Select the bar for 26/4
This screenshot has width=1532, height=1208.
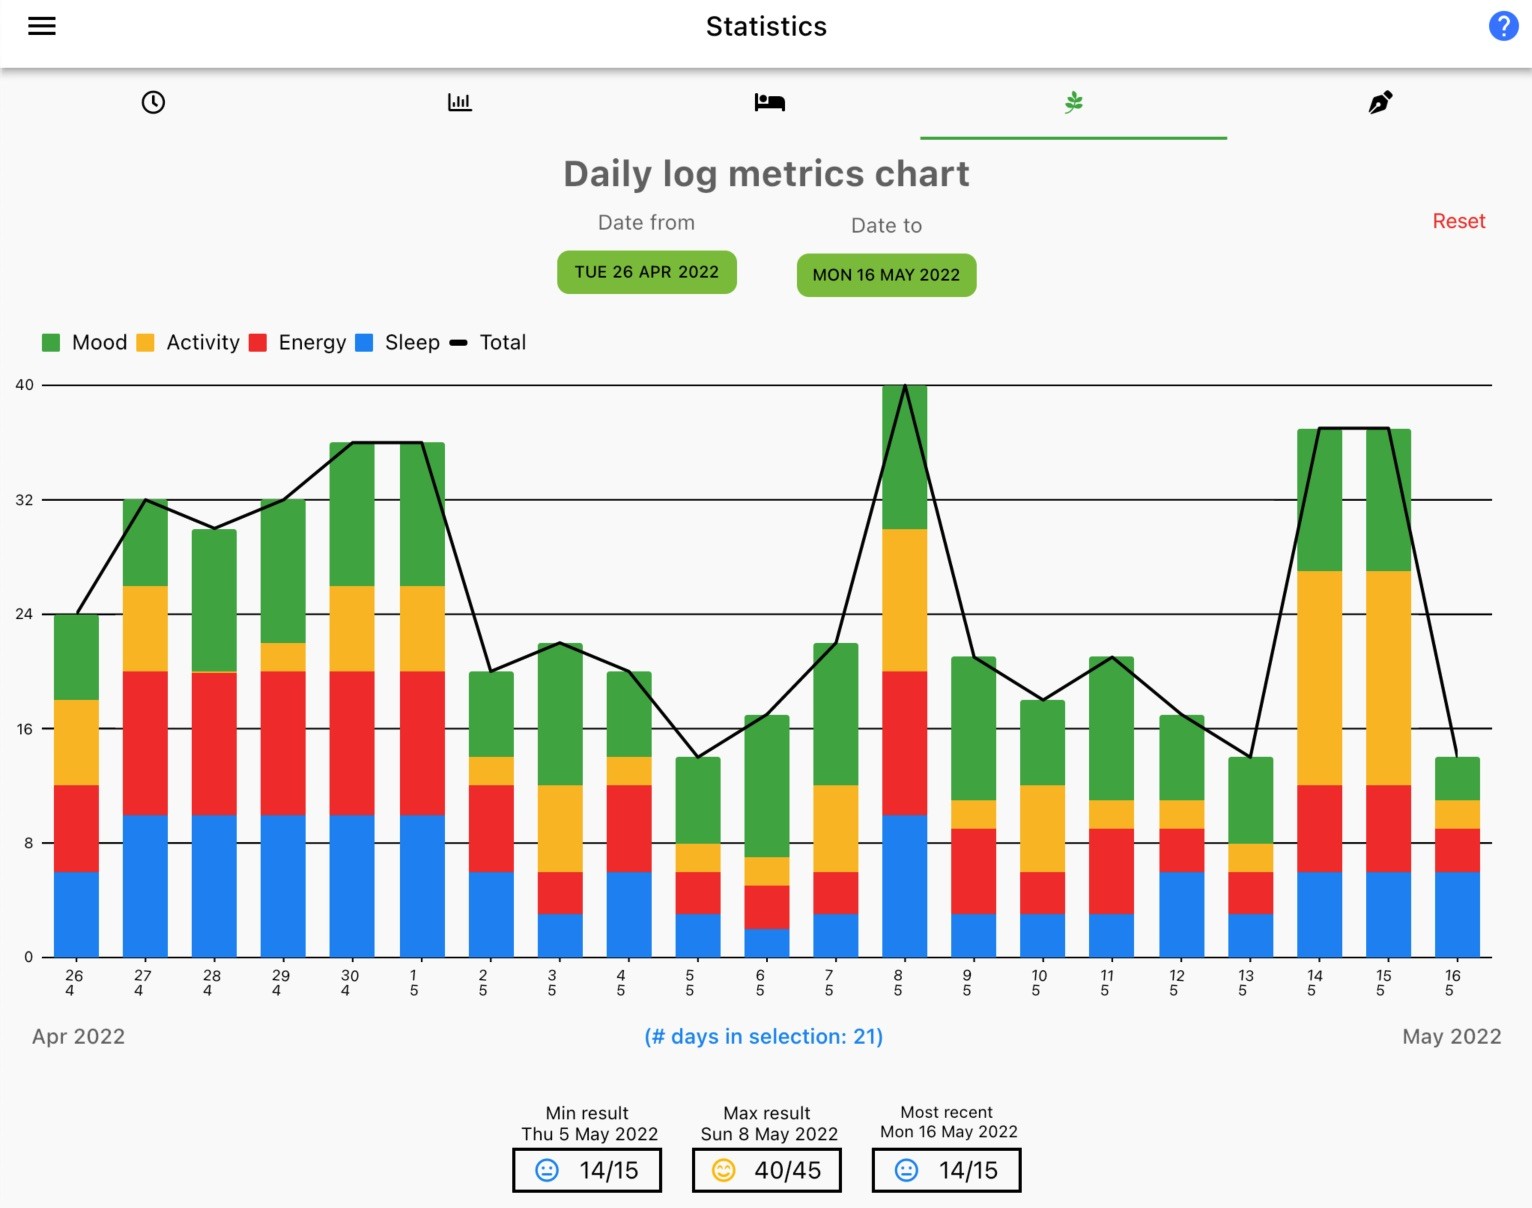tap(76, 786)
